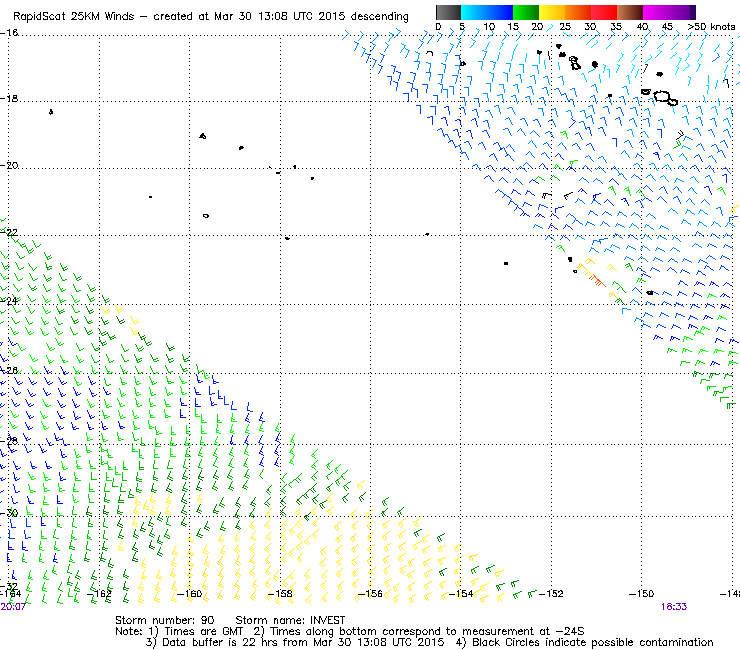
Task: Click note 2 about measurement at -24S
Action: pyautogui.click(x=419, y=632)
